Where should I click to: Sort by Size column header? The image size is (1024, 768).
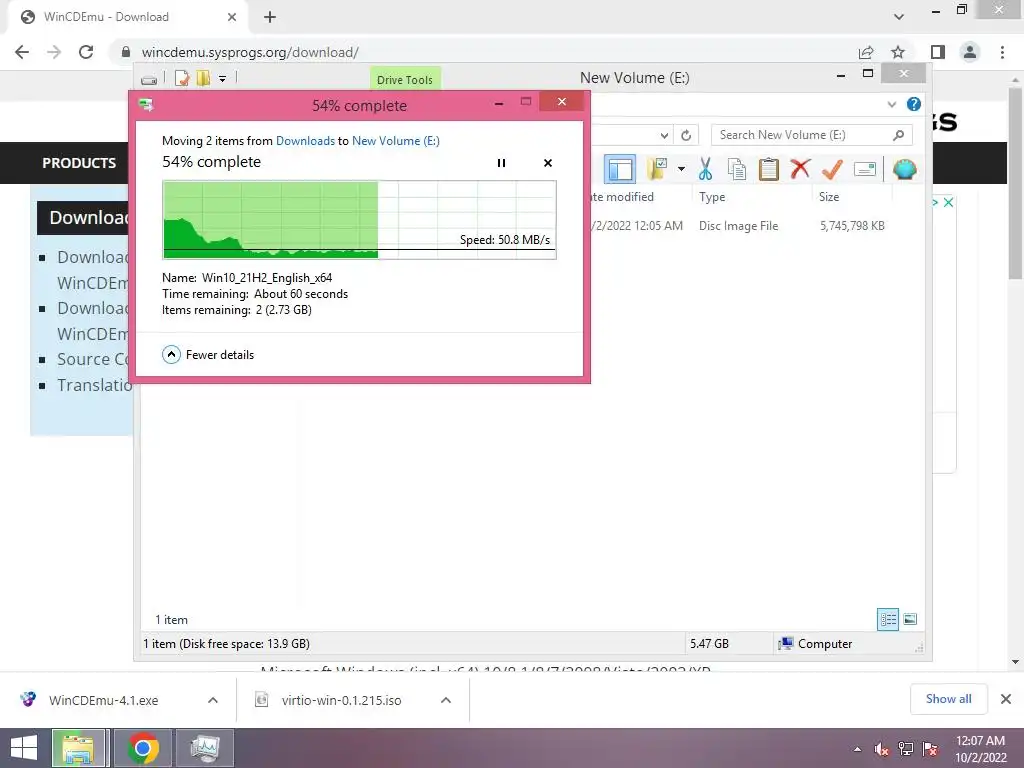(x=829, y=197)
